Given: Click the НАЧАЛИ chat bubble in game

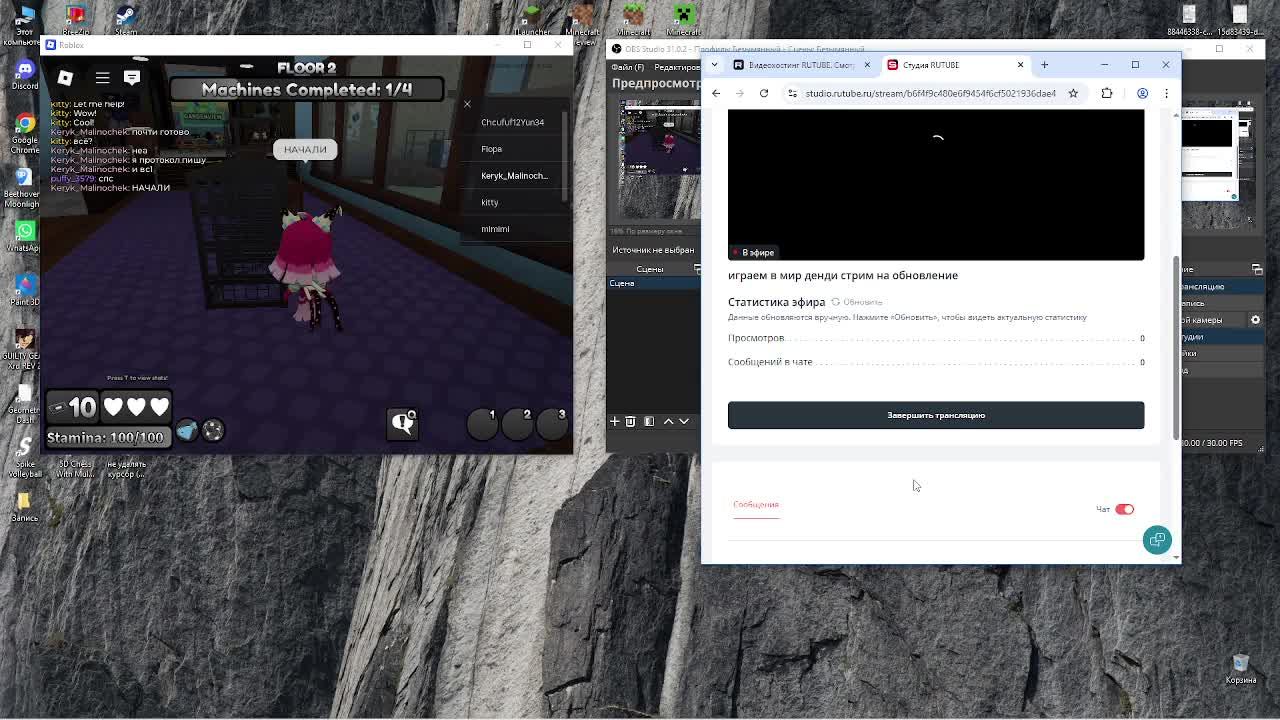Looking at the screenshot, I should click(305, 150).
